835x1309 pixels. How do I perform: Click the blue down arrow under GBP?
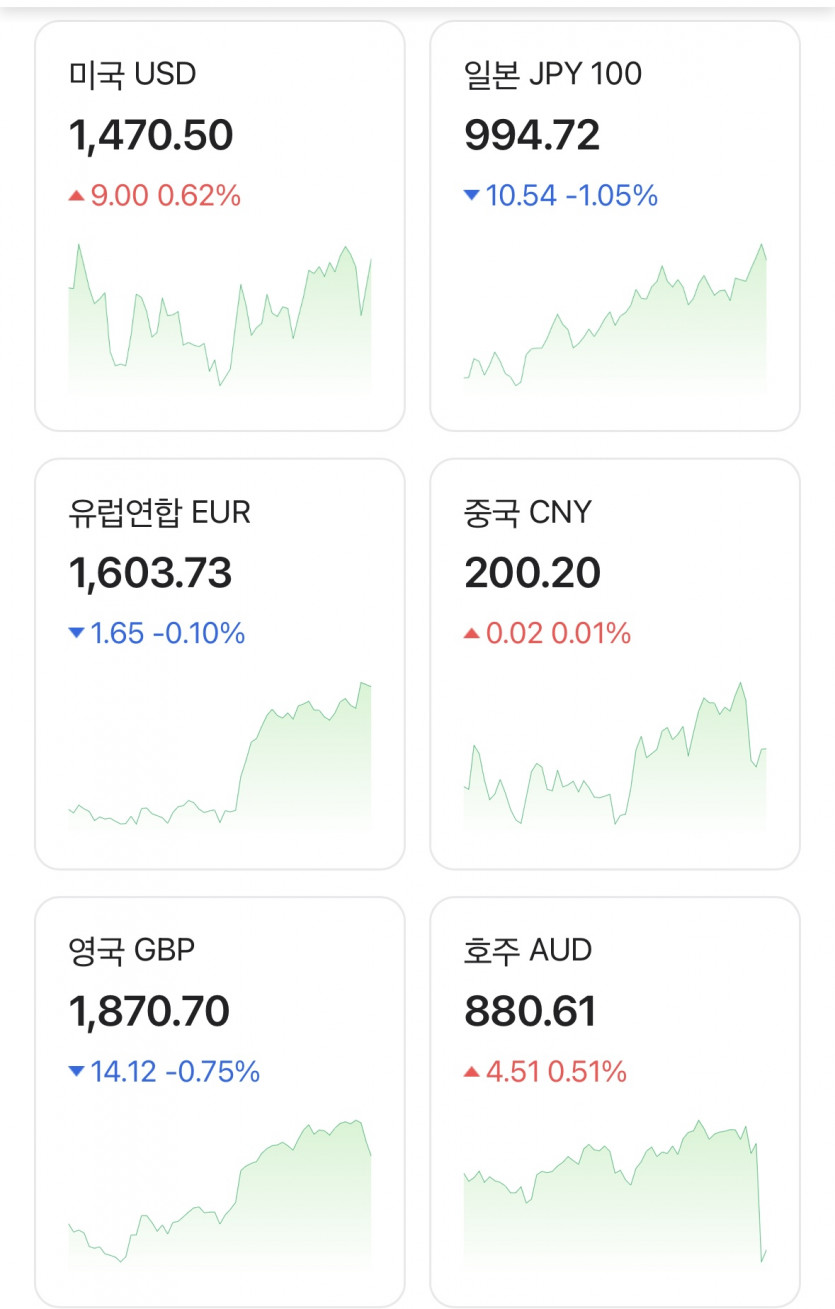pos(76,1072)
